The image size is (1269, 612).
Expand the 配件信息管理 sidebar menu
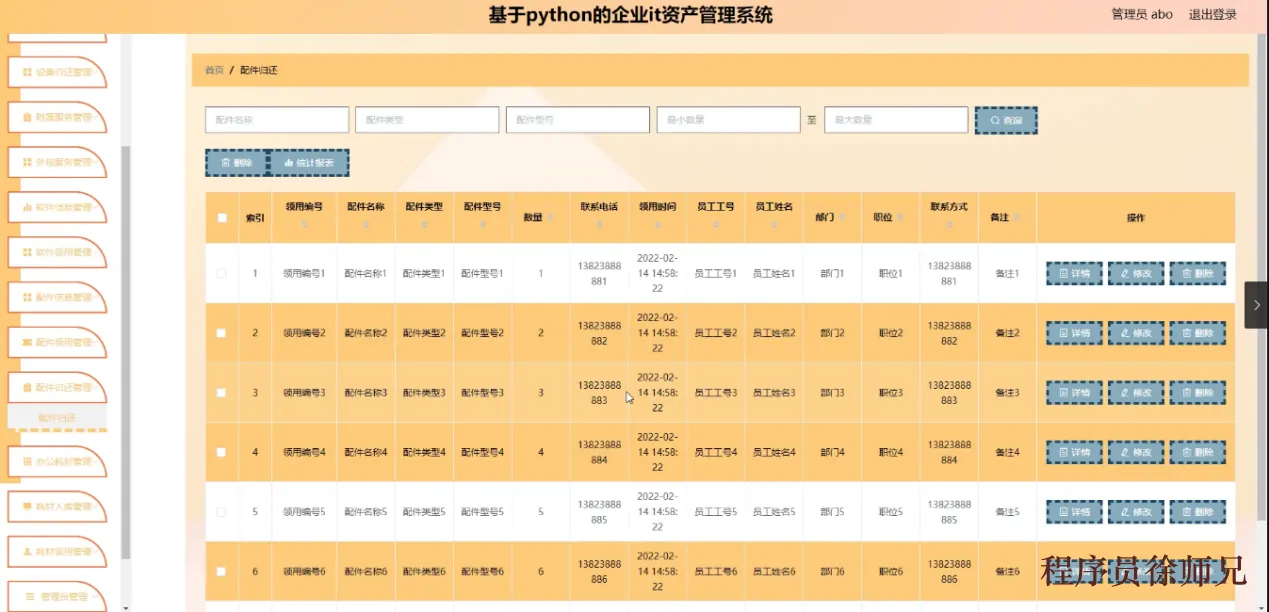56,297
